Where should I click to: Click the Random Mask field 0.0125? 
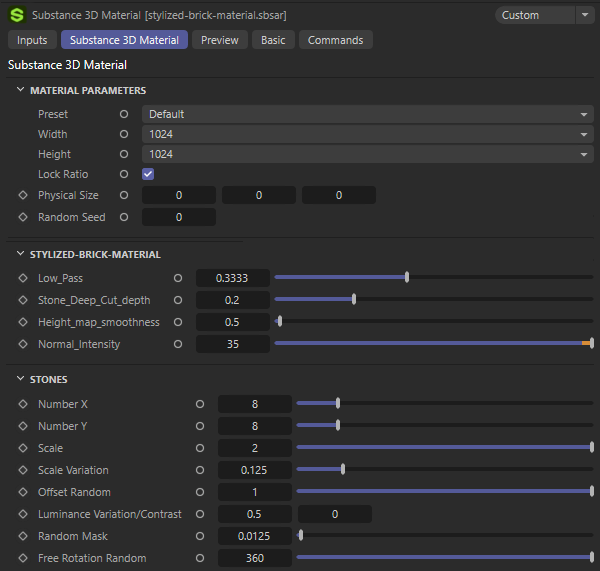pos(255,536)
